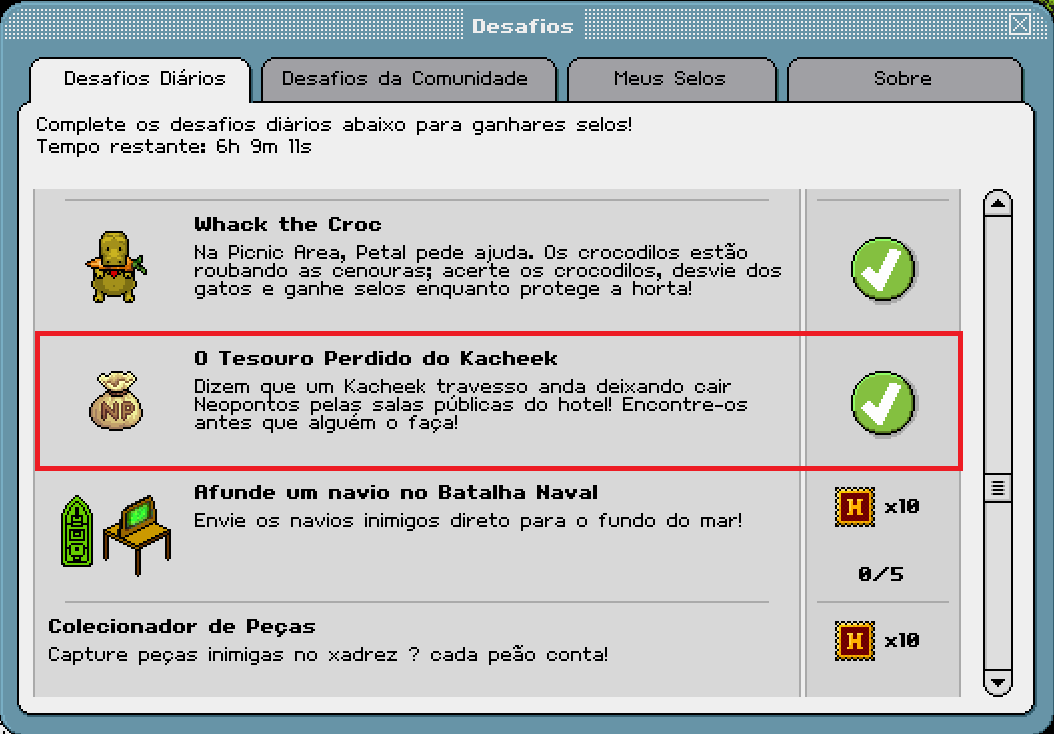Click the scrollbar down arrow
This screenshot has width=1054, height=734.
(998, 682)
